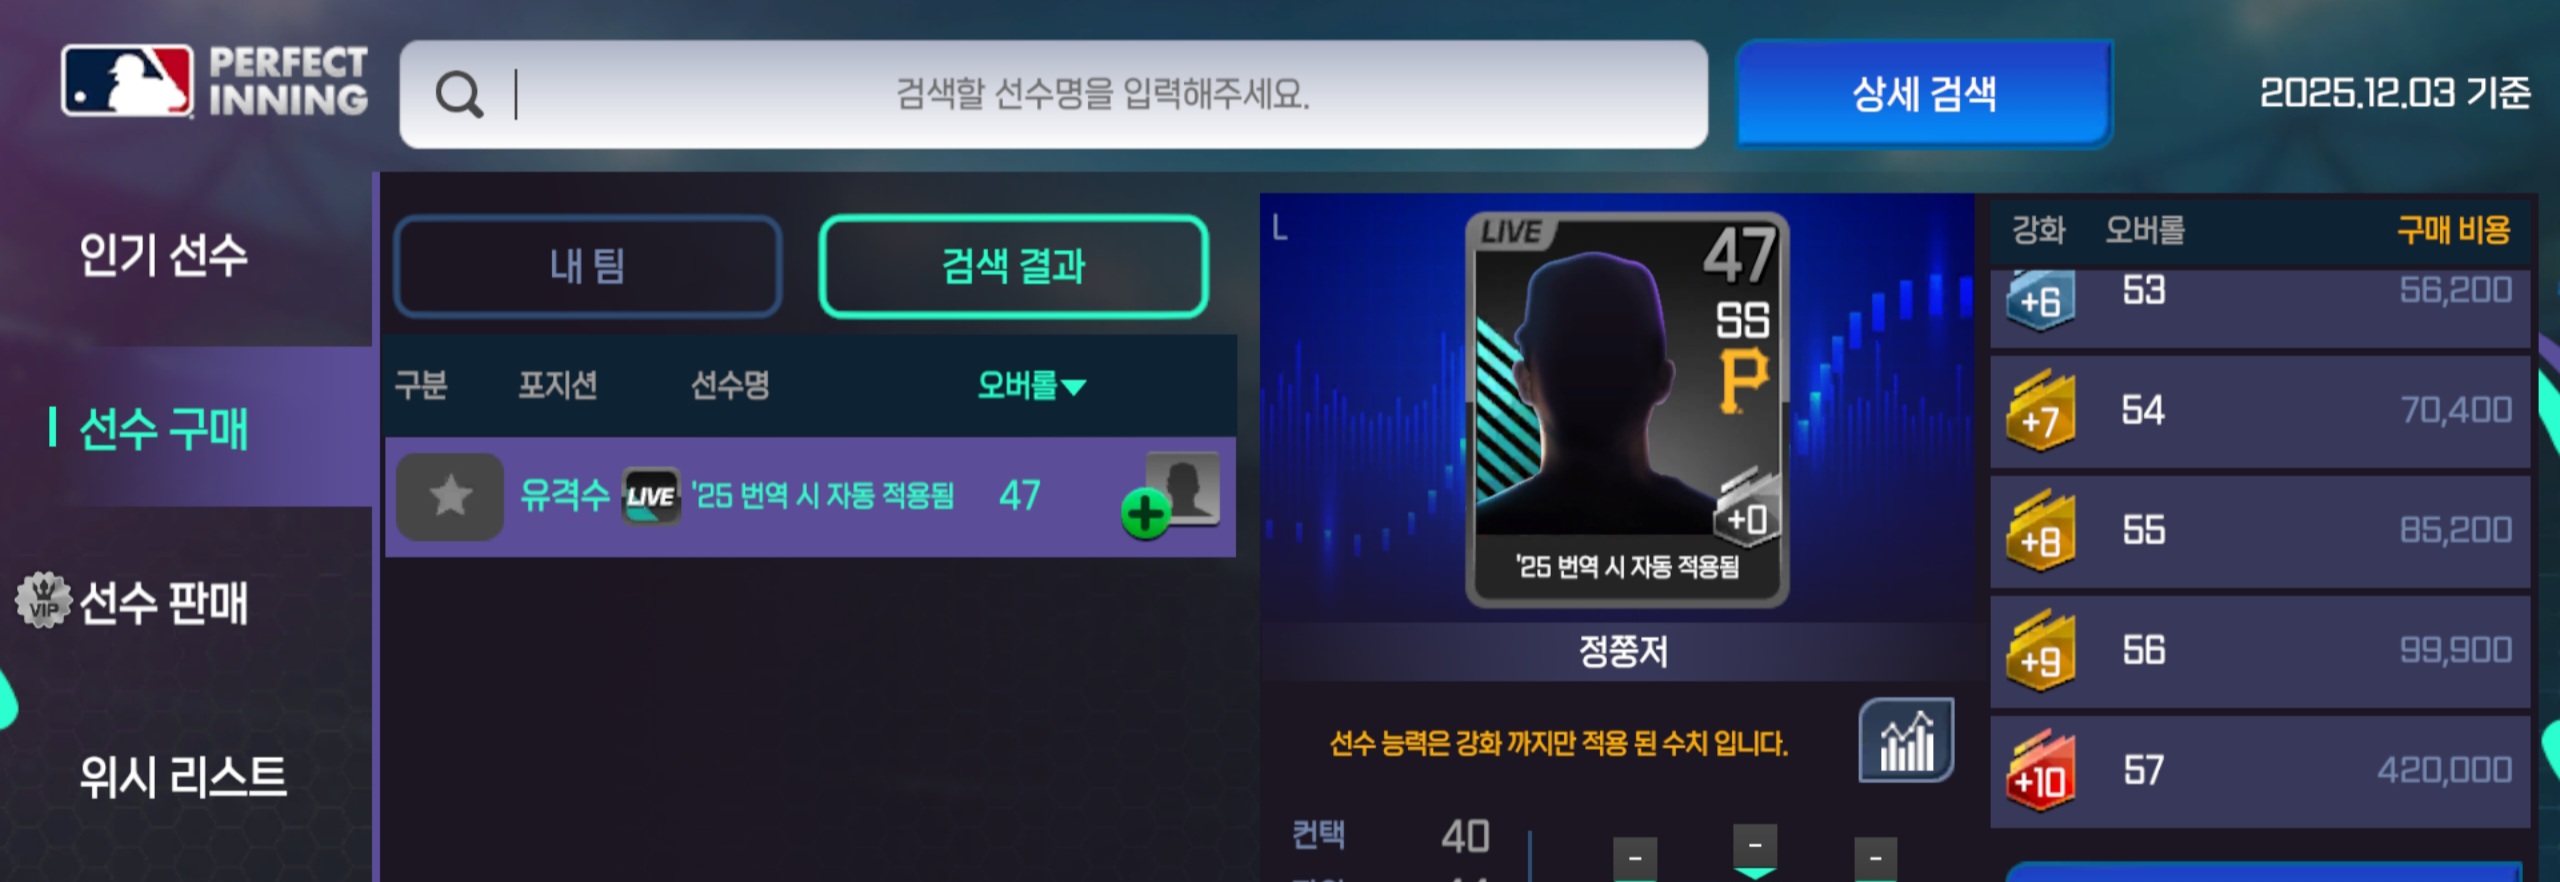Click the 구매 비용 column header
The image size is (2560, 882).
coord(2453,231)
